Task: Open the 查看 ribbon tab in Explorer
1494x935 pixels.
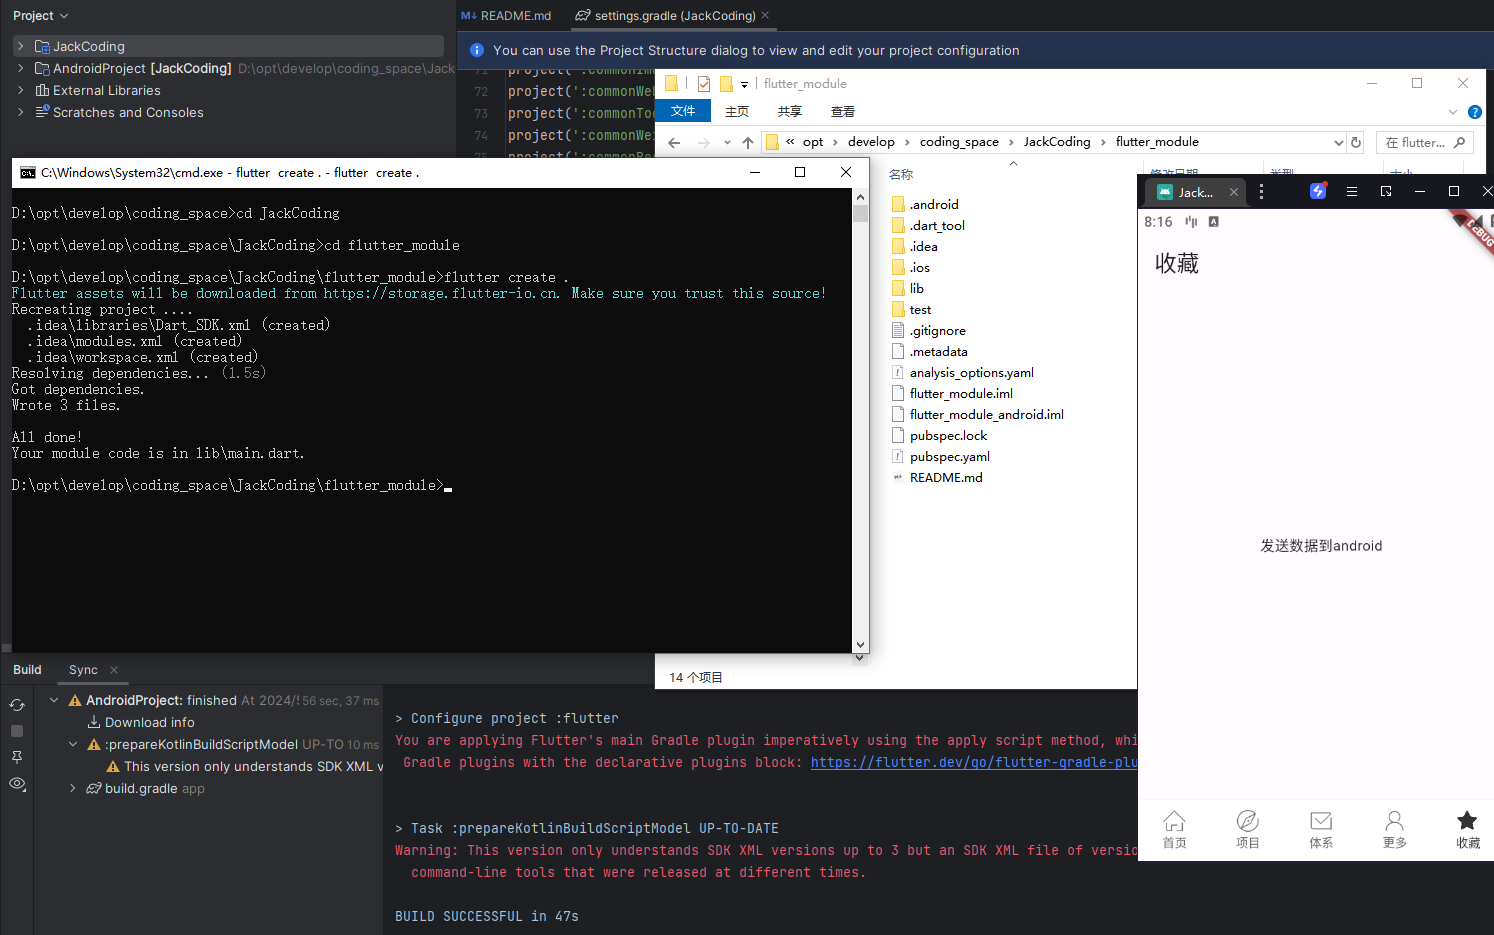Action: (843, 112)
